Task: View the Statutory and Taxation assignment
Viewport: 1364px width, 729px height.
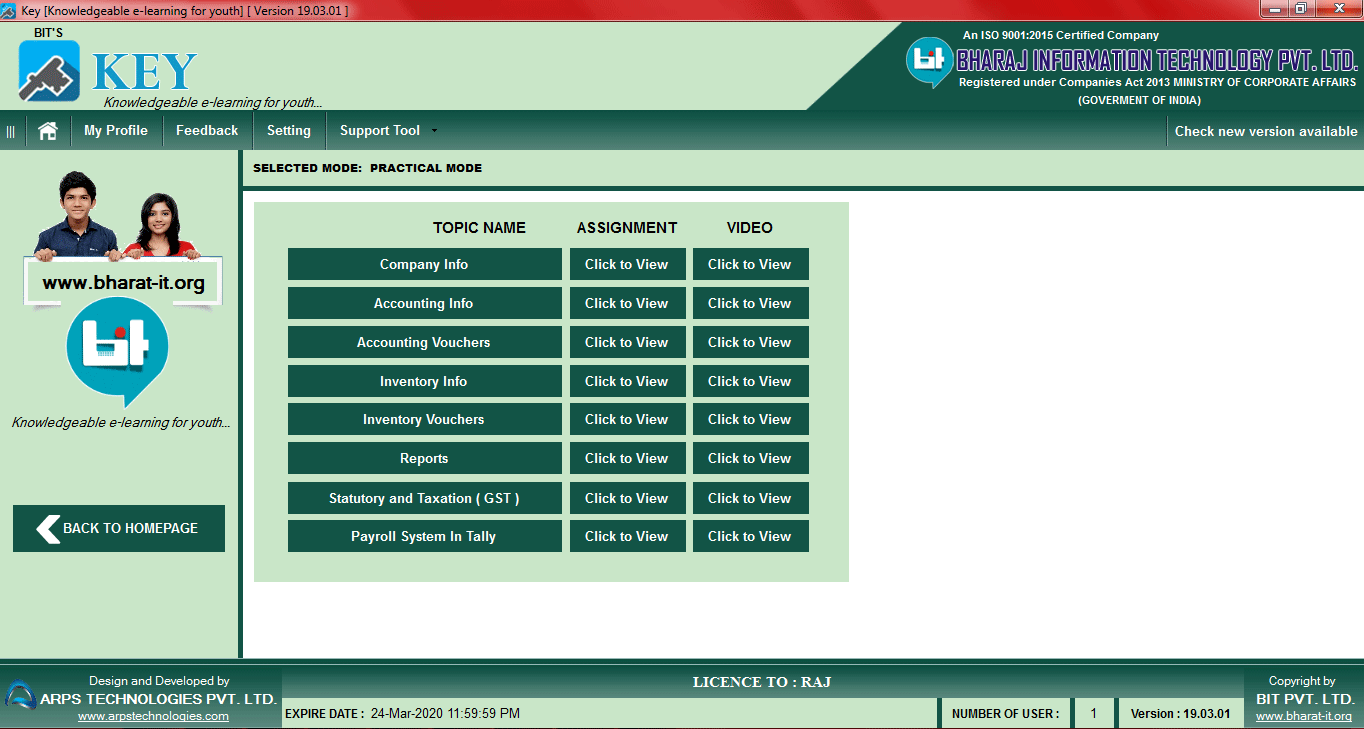Action: tap(628, 498)
